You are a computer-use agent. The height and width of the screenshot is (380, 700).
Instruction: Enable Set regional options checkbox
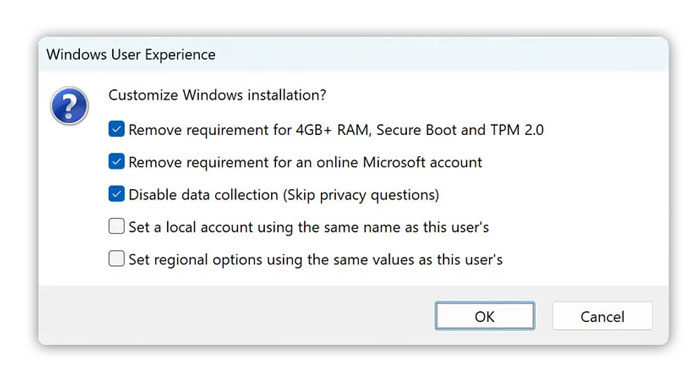(116, 259)
